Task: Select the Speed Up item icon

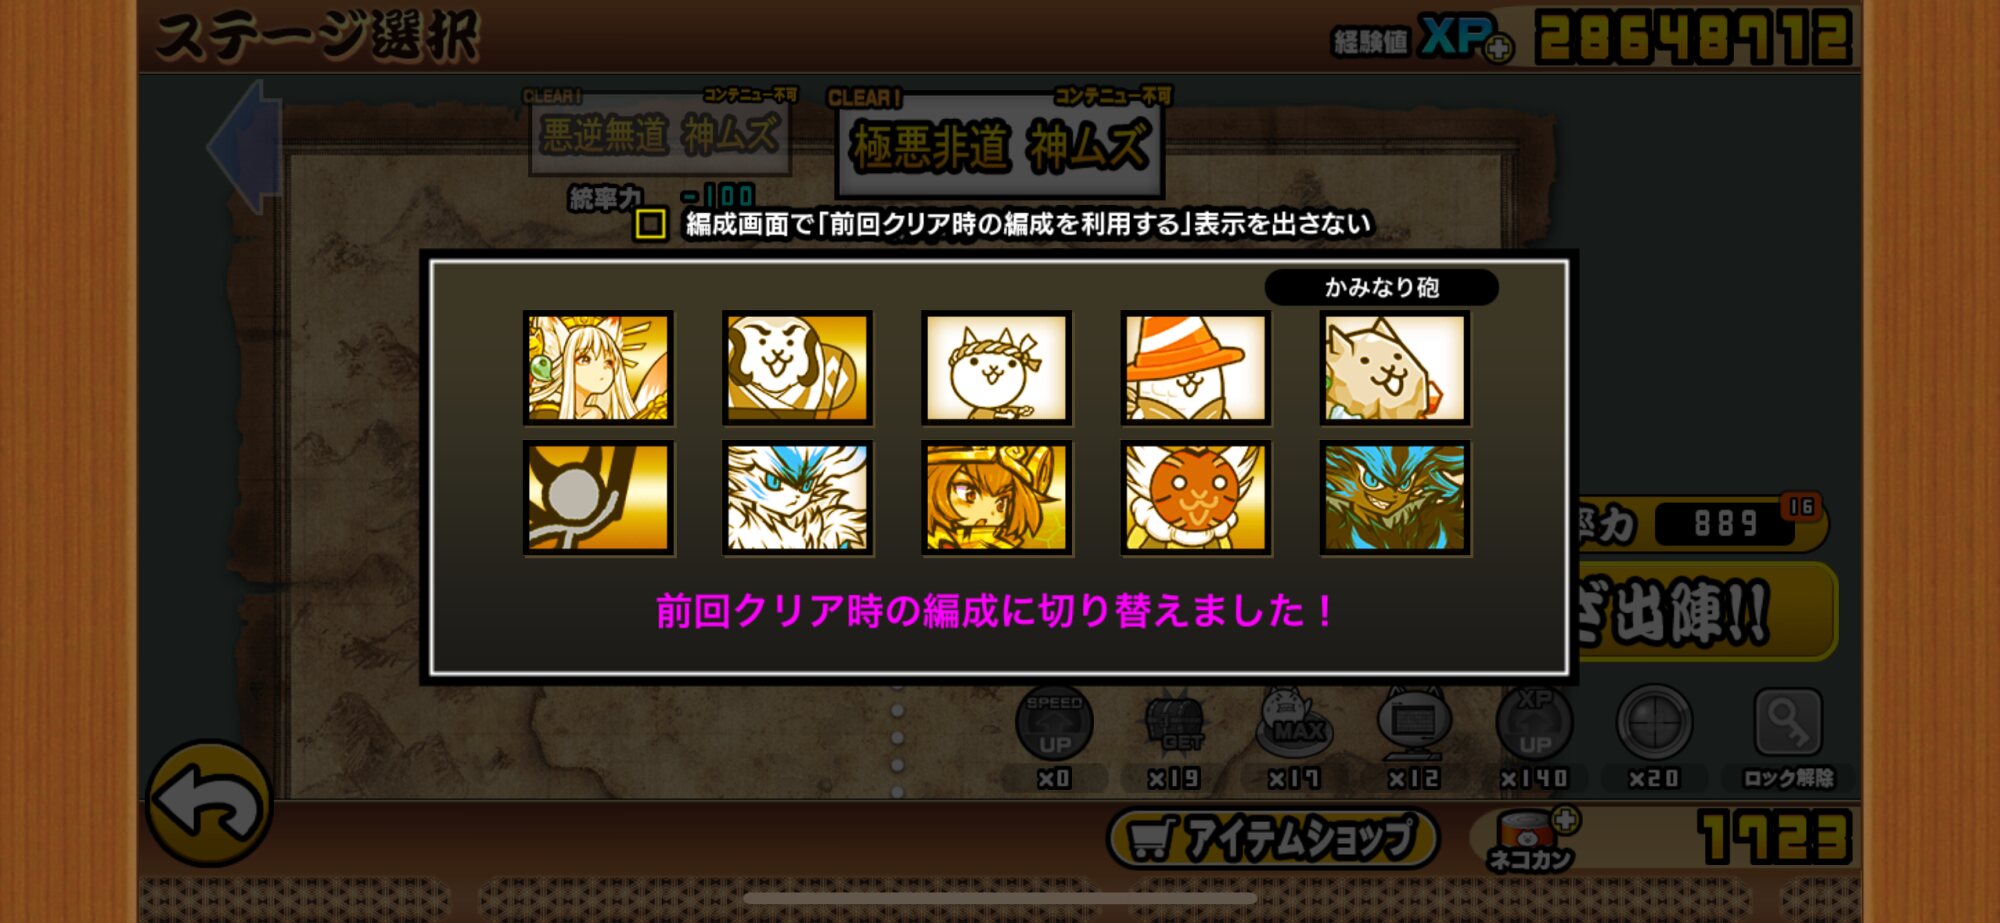Action: 1054,724
